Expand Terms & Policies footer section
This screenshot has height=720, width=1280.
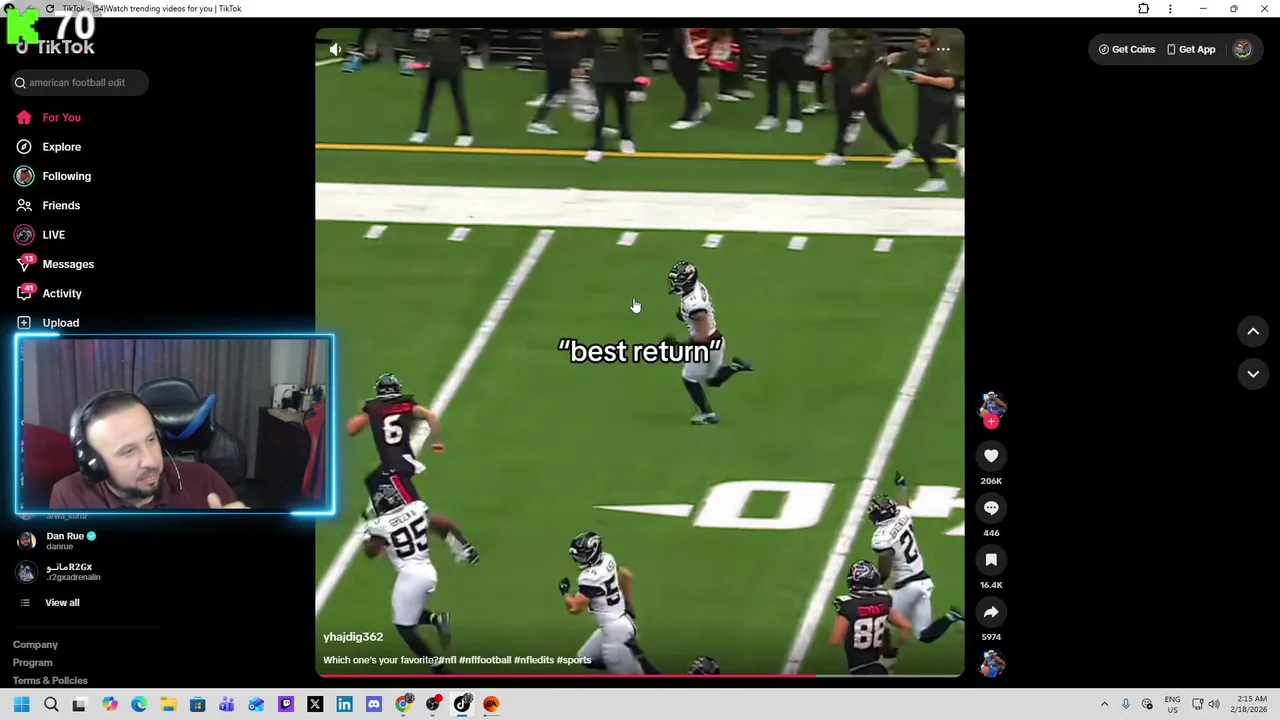point(50,681)
